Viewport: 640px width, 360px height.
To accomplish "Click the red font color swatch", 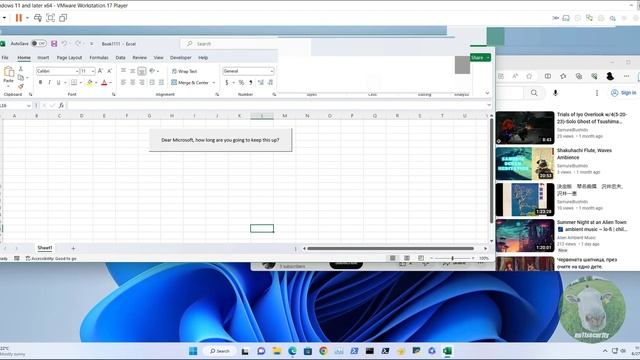I will point(104,83).
